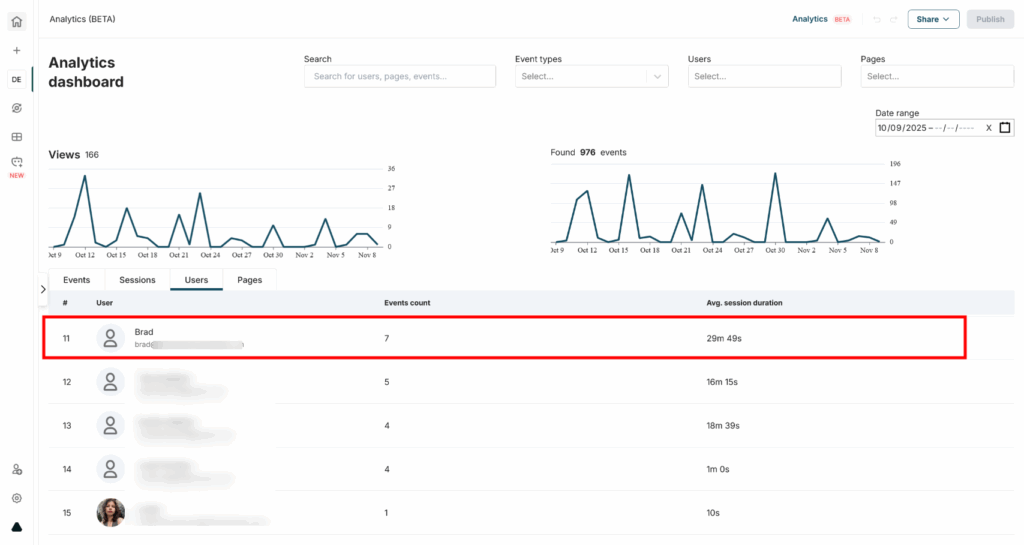Open the NEW-labeled feature icon in sidebar
The width and height of the screenshot is (1024, 545).
(16, 162)
